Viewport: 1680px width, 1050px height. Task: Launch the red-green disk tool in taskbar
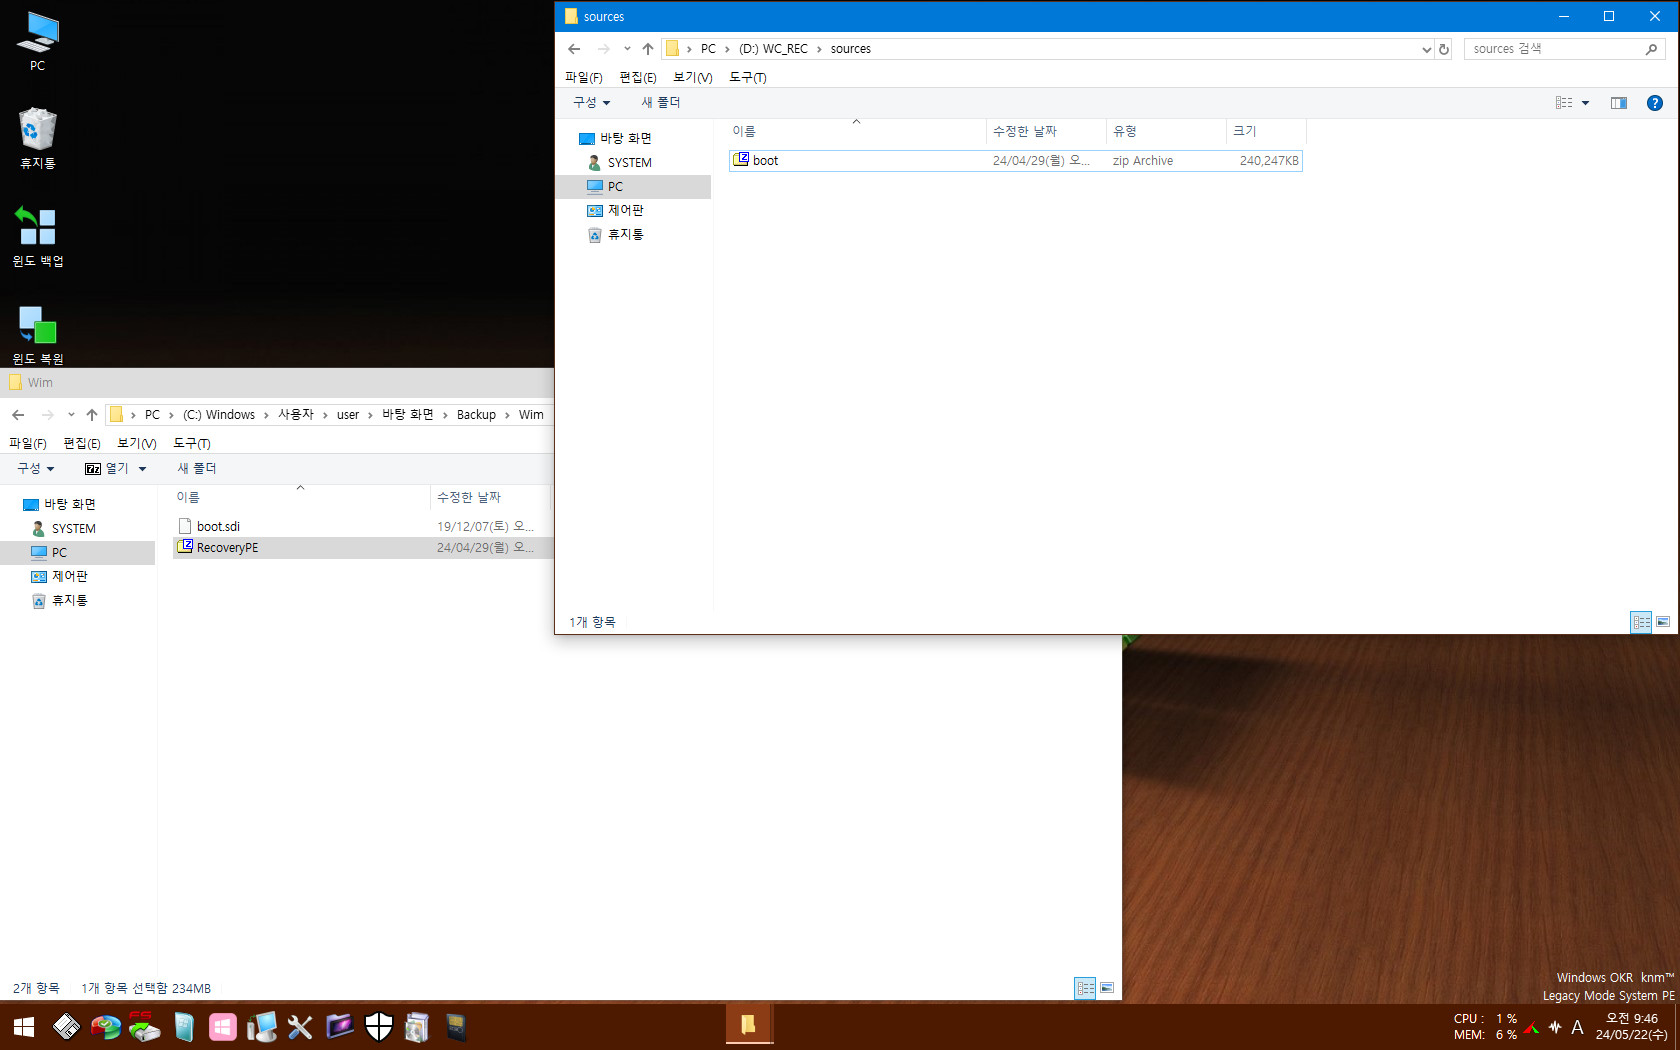pos(105,1027)
